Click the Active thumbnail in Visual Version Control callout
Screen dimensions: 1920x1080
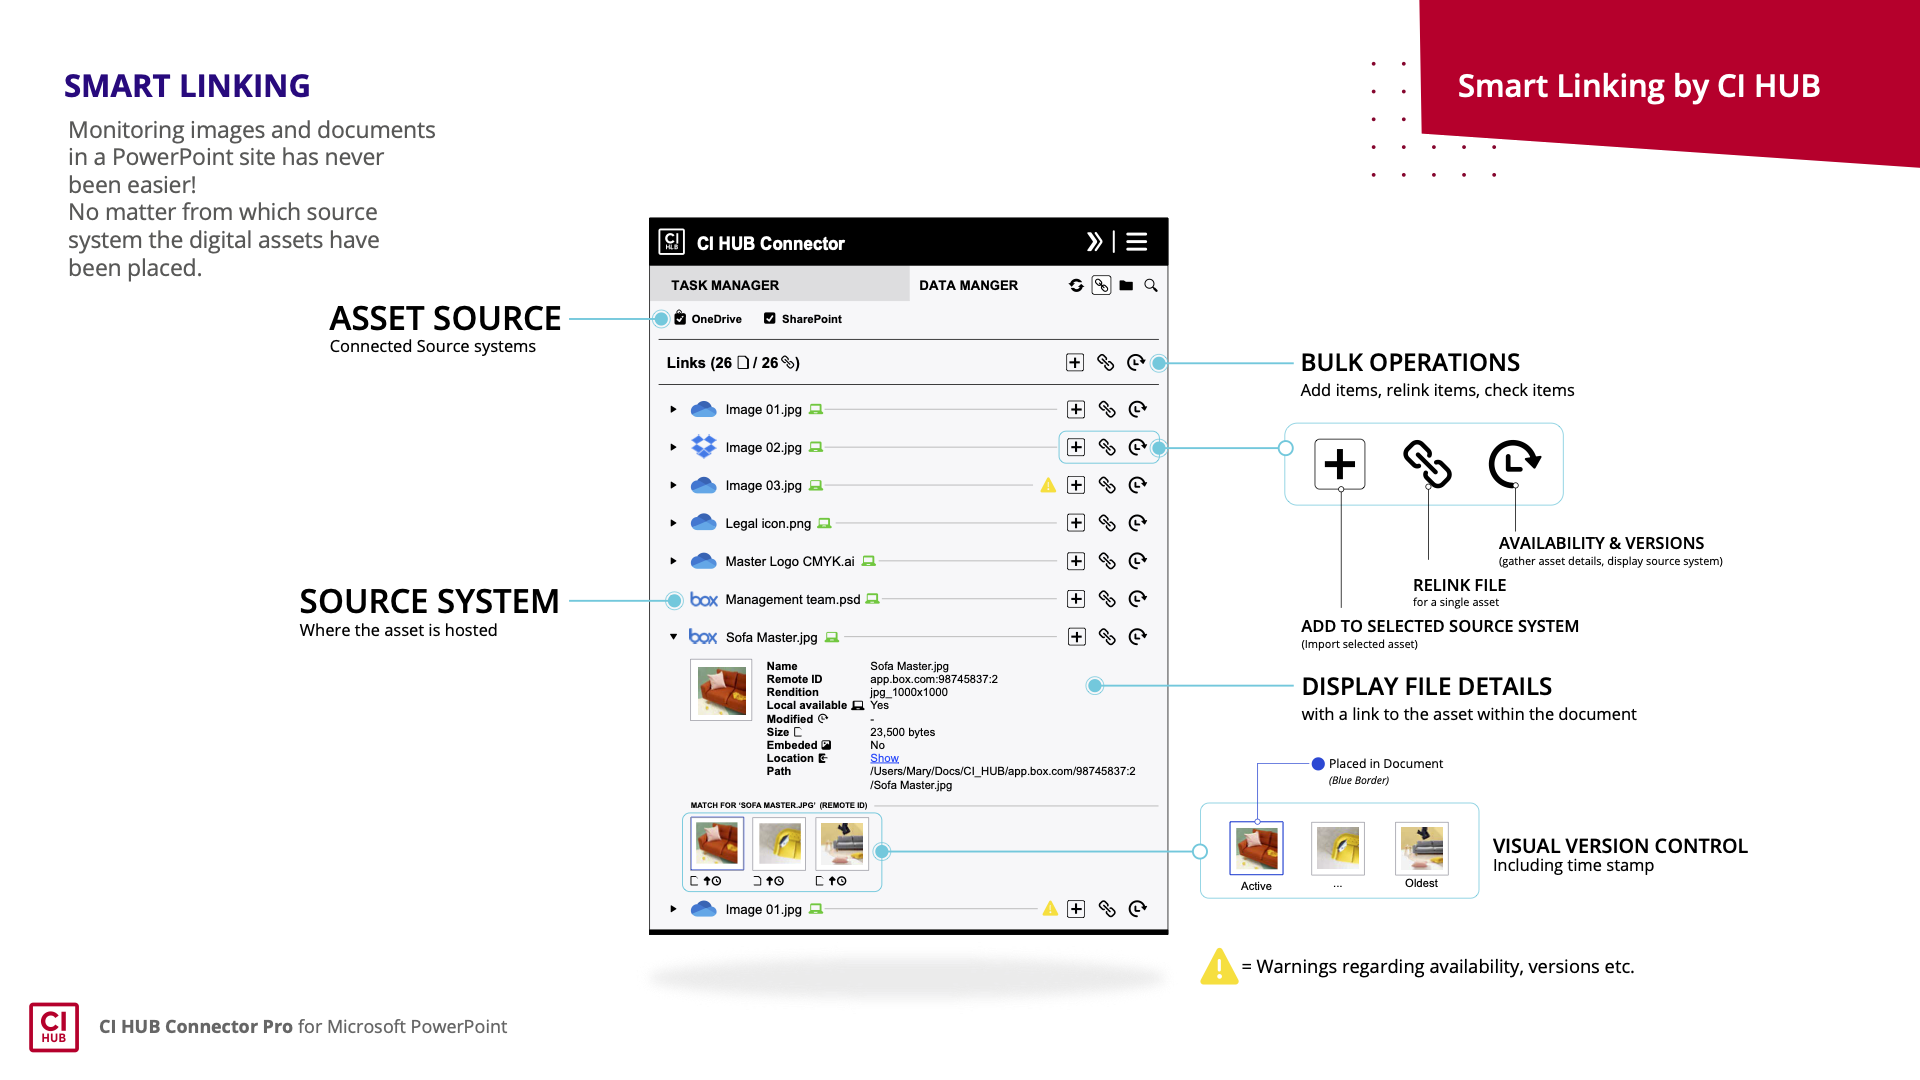coord(1256,848)
